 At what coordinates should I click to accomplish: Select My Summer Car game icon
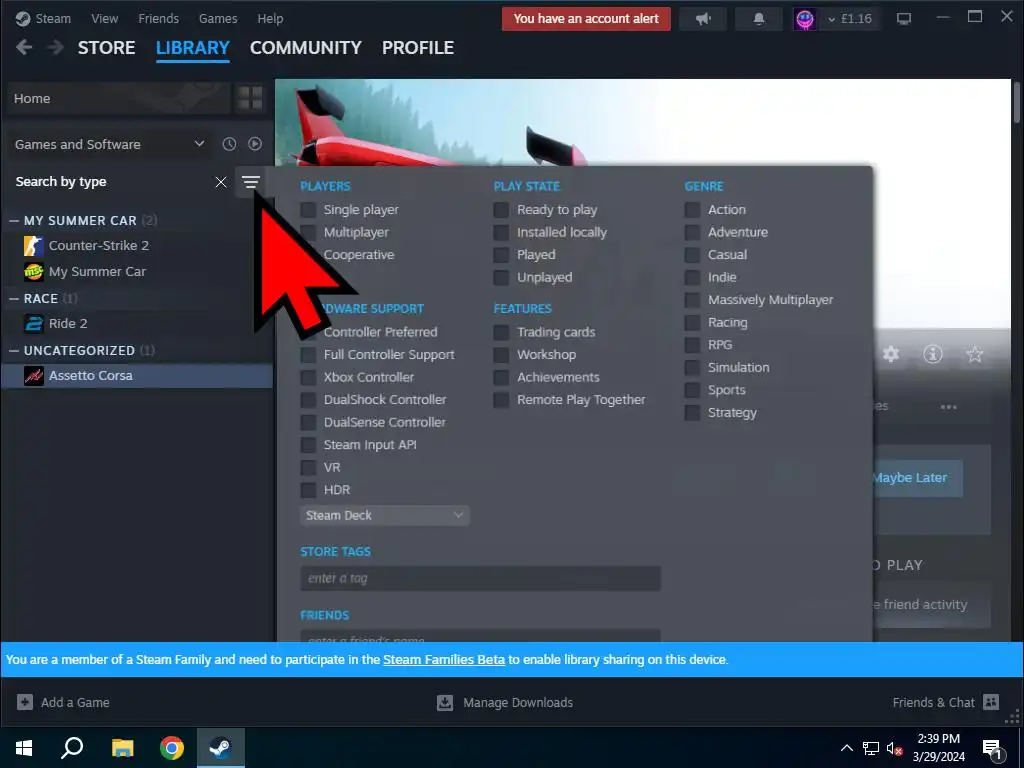[34, 271]
